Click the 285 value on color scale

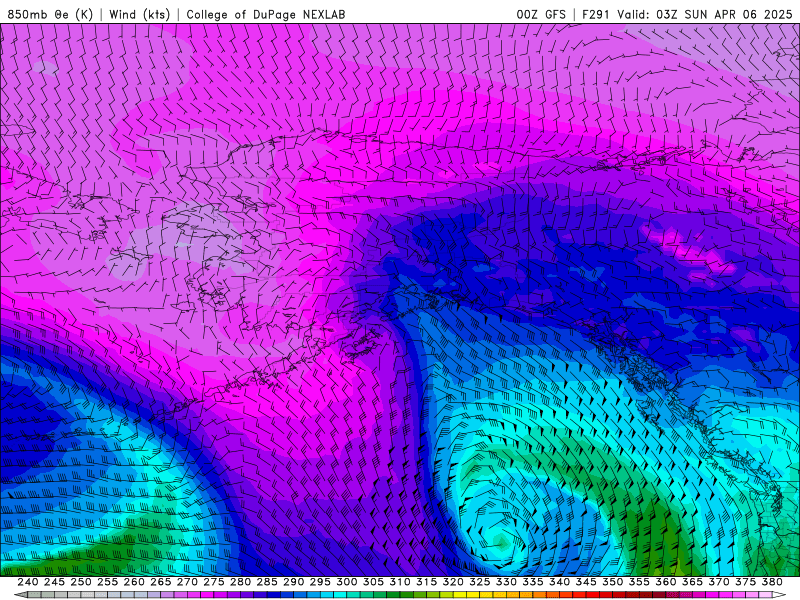click(267, 582)
